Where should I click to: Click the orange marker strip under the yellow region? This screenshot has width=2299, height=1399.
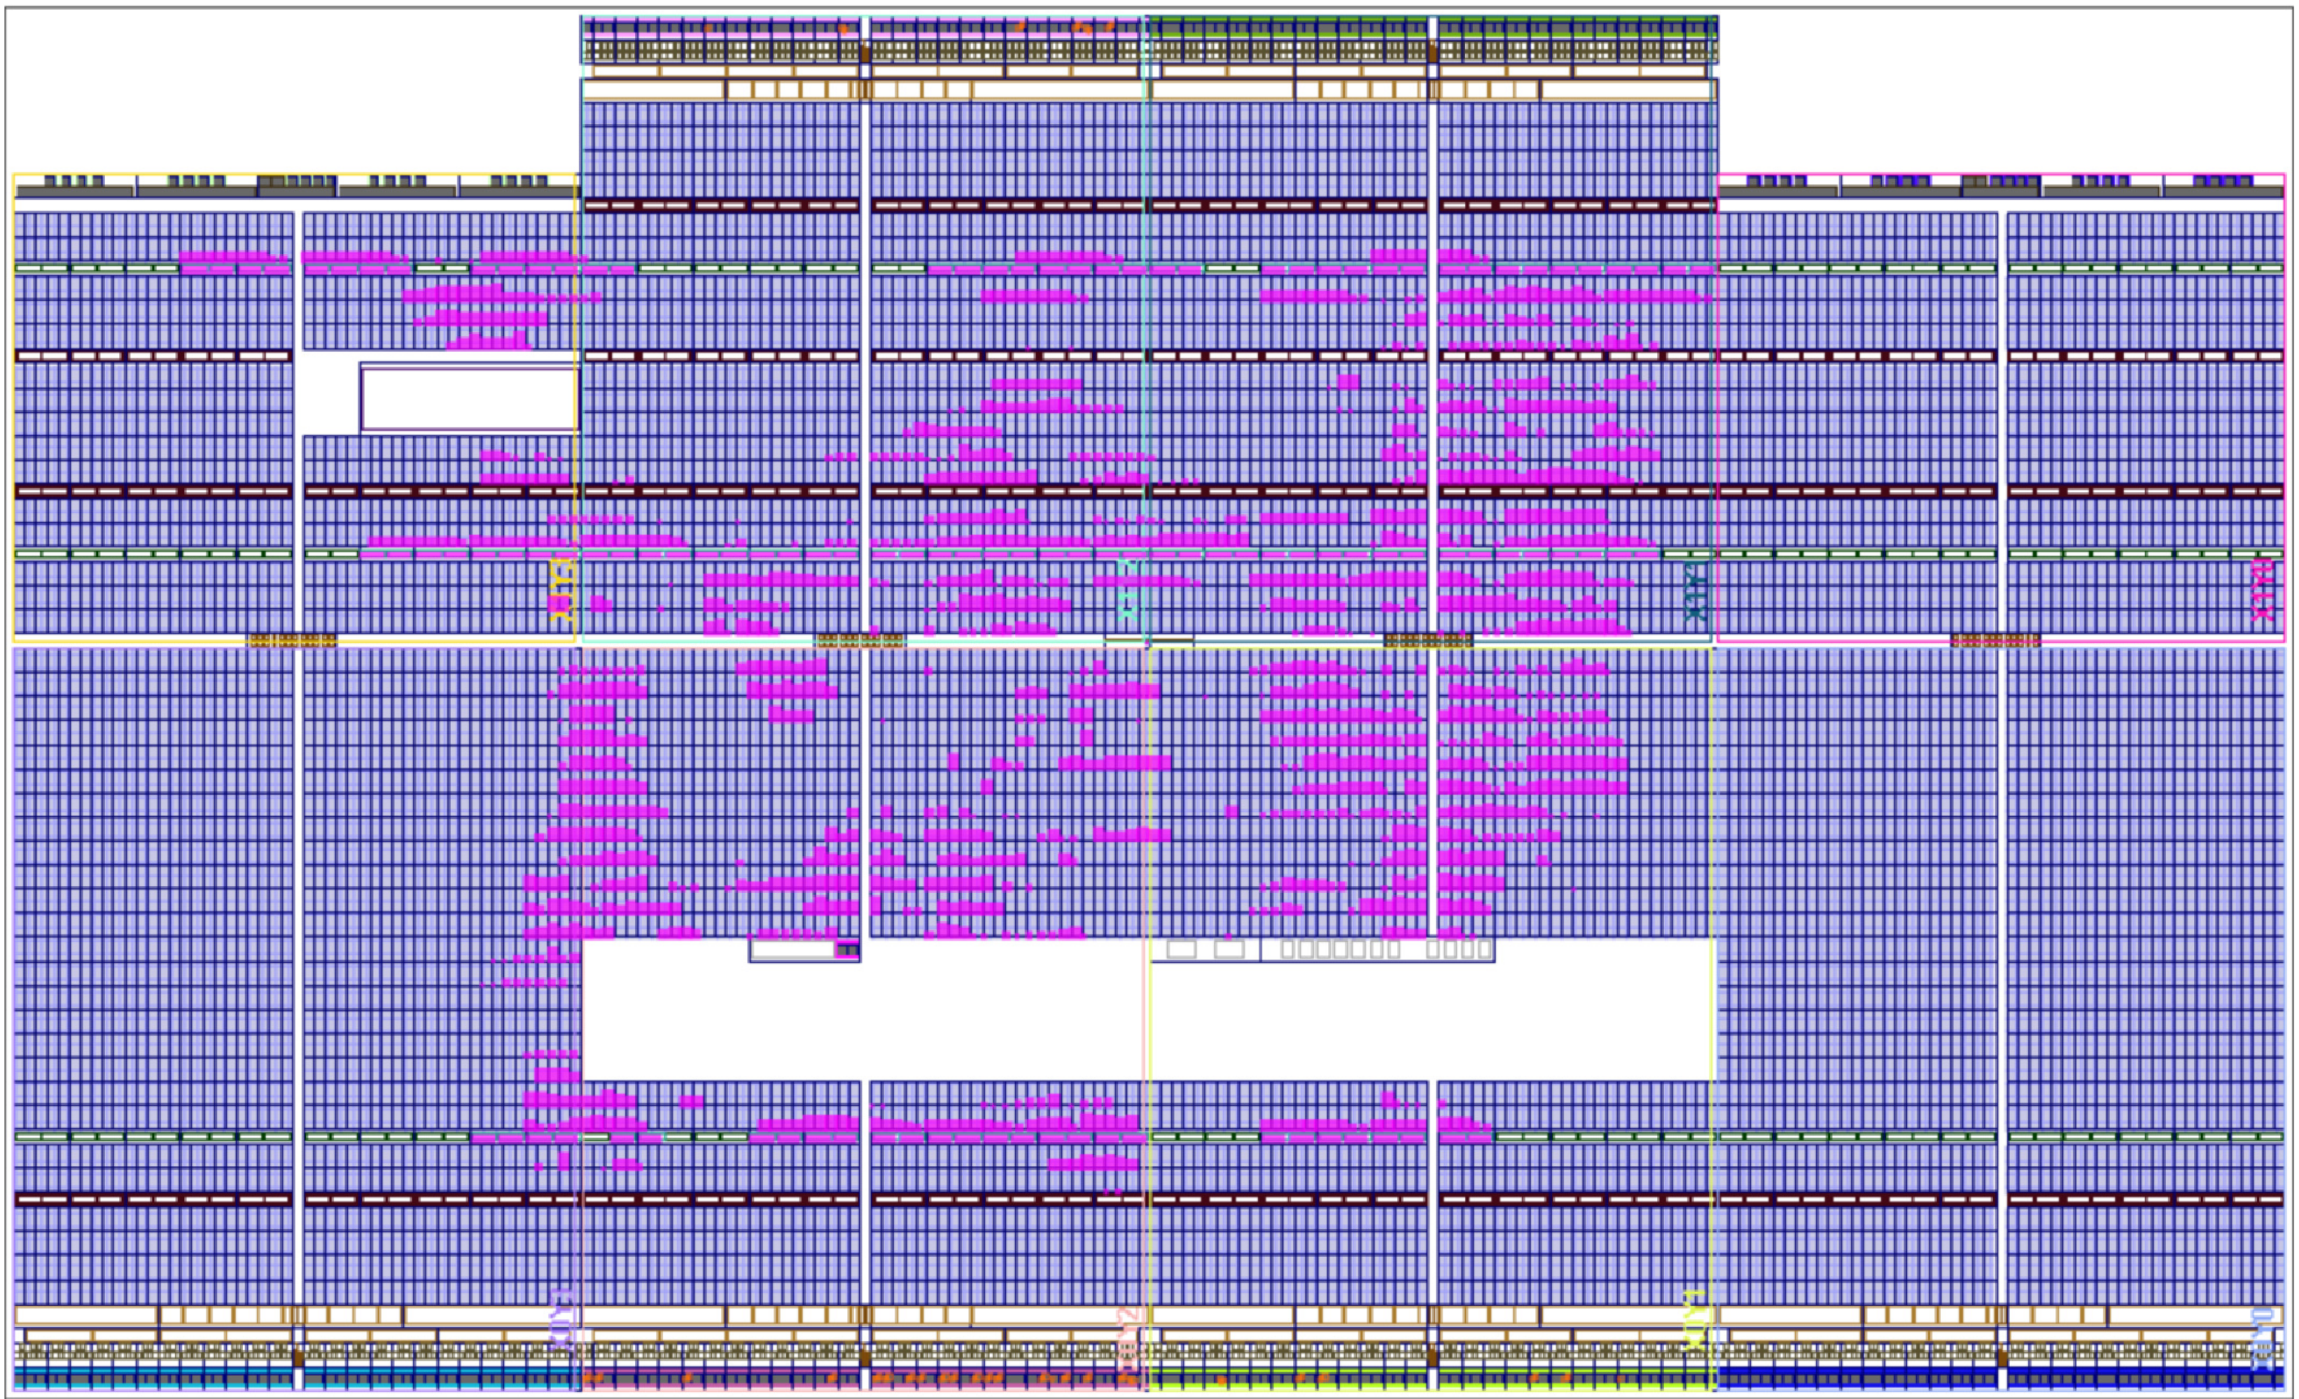[x=291, y=640]
